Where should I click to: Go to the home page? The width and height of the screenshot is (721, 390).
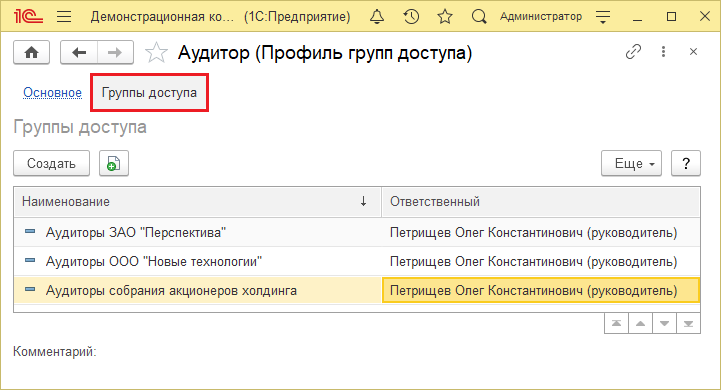31,52
